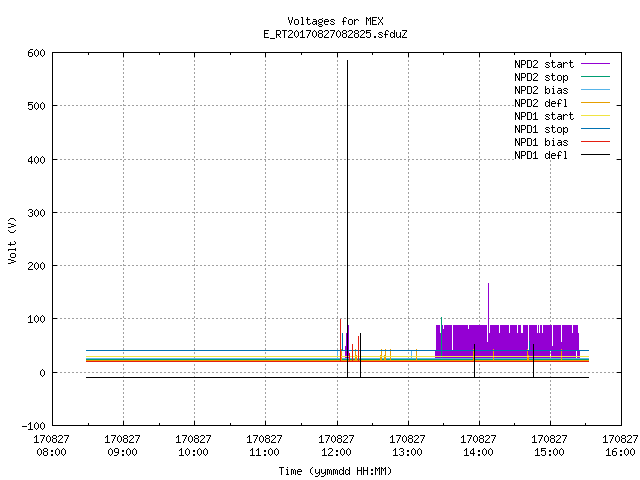Screen dimensions: 640x480
Task: Click the x-axis tick 170827 12:00
Action: [336, 446]
